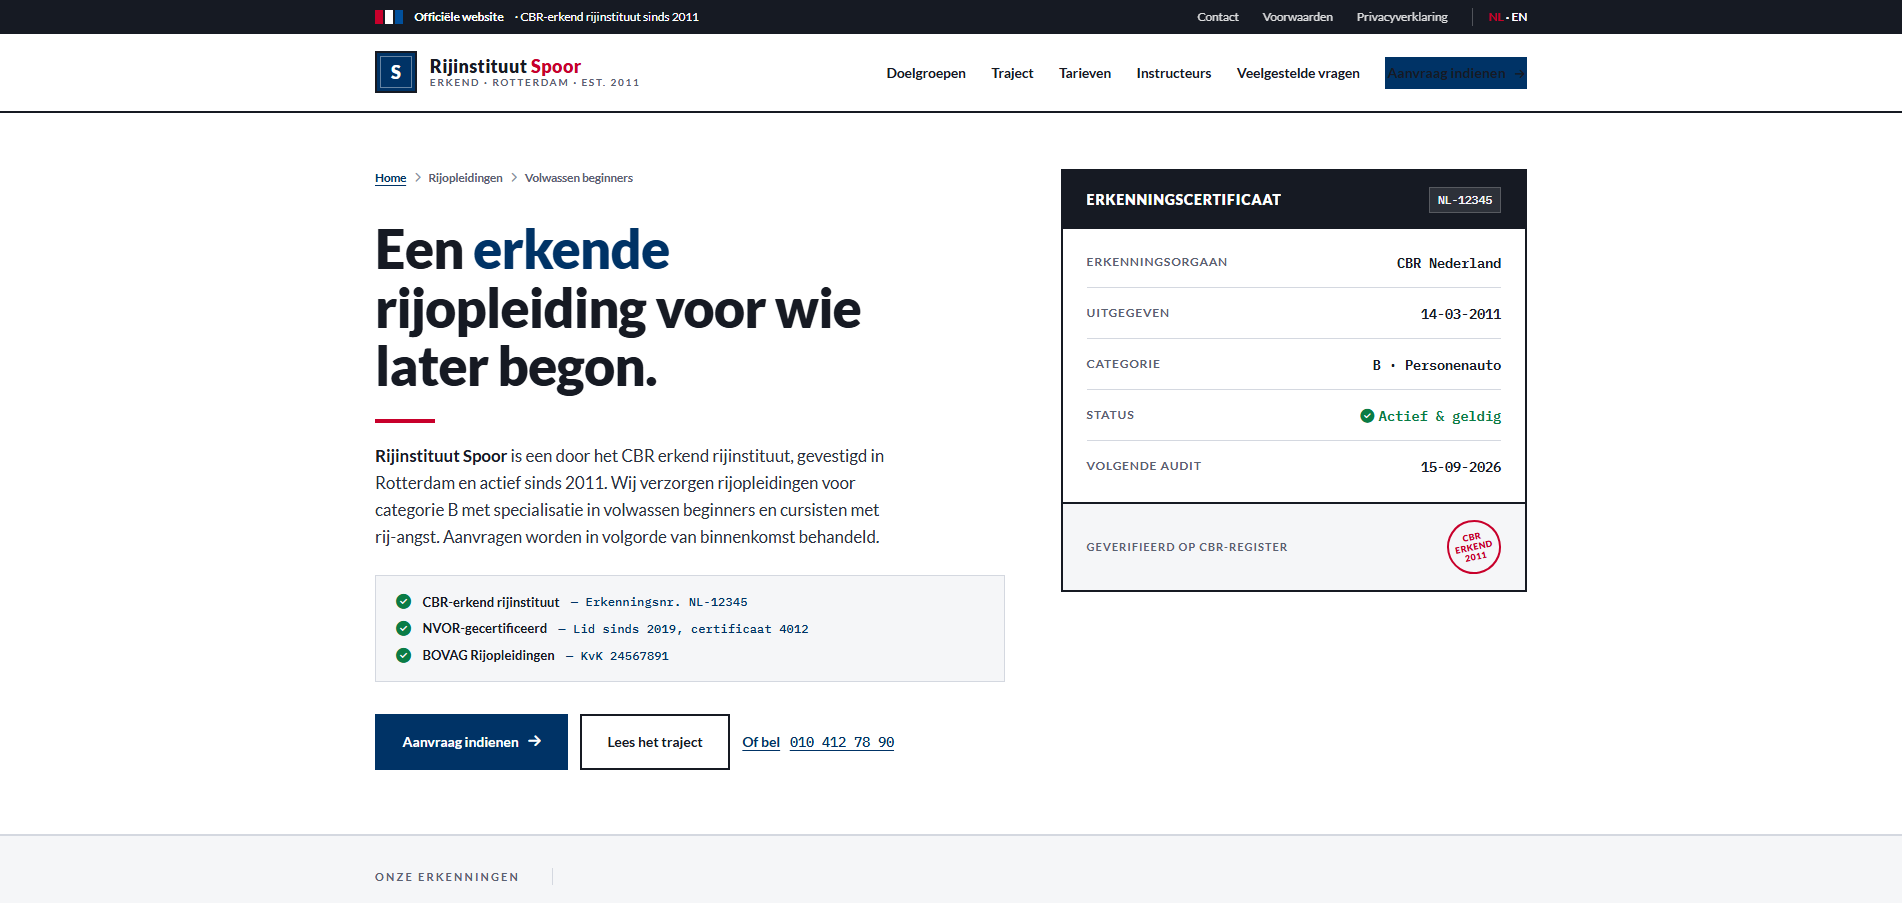The image size is (1902, 903).
Task: Click the NL-12345 badge on the certificate header
Action: coord(1464,200)
